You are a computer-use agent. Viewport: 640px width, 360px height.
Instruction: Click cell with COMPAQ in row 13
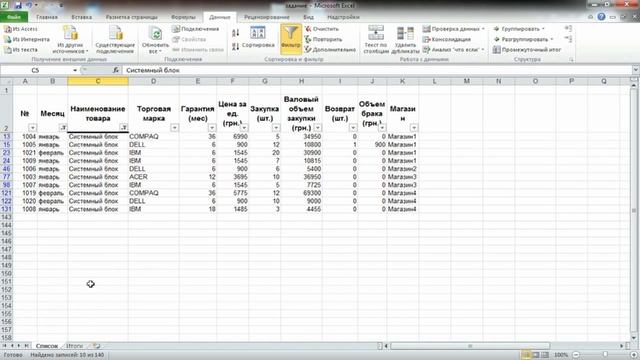pyautogui.click(x=153, y=136)
